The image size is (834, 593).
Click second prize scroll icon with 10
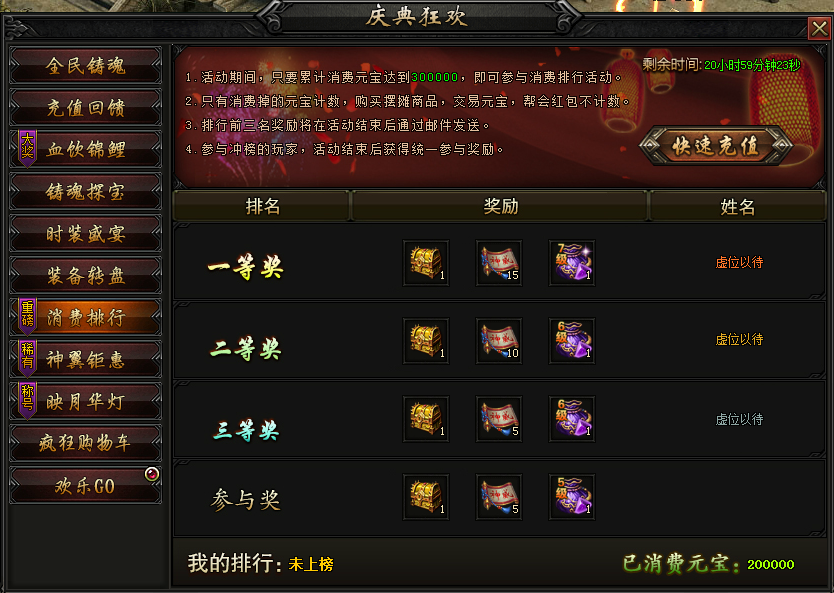(499, 341)
